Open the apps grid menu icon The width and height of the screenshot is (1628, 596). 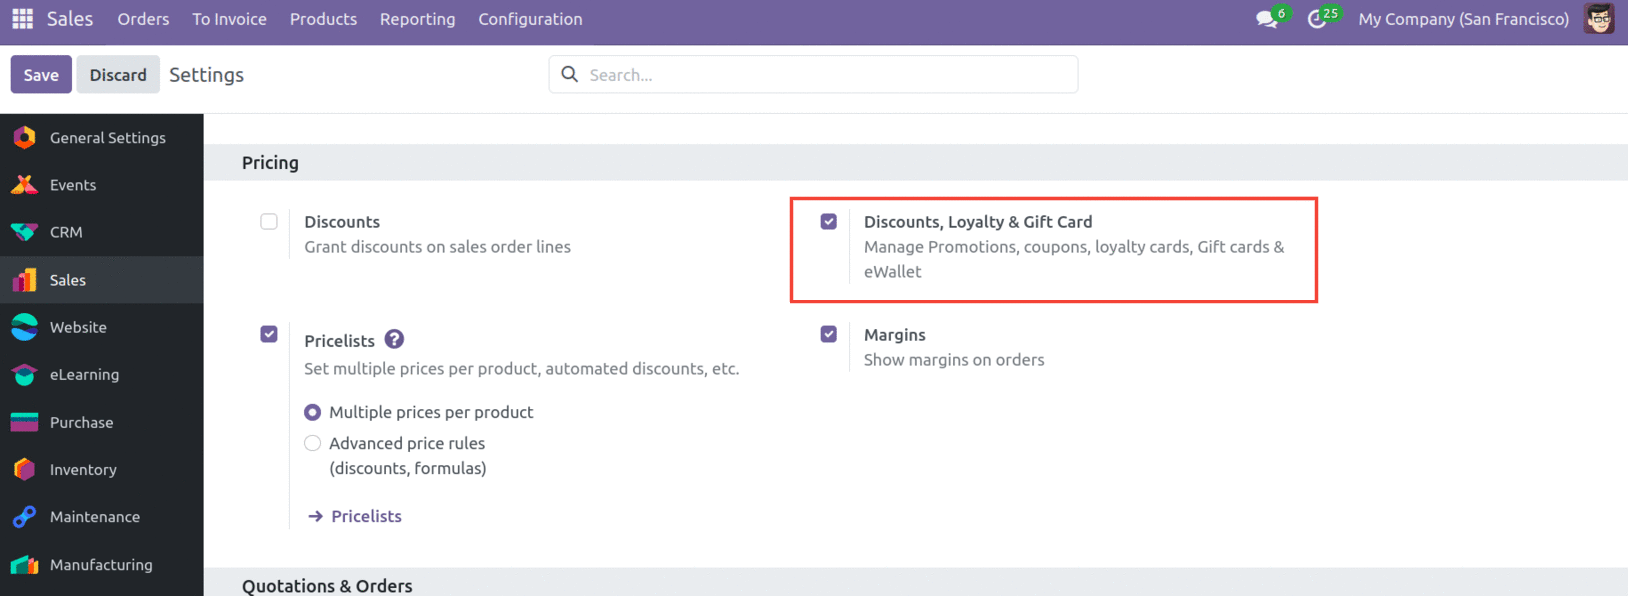pyautogui.click(x=22, y=19)
